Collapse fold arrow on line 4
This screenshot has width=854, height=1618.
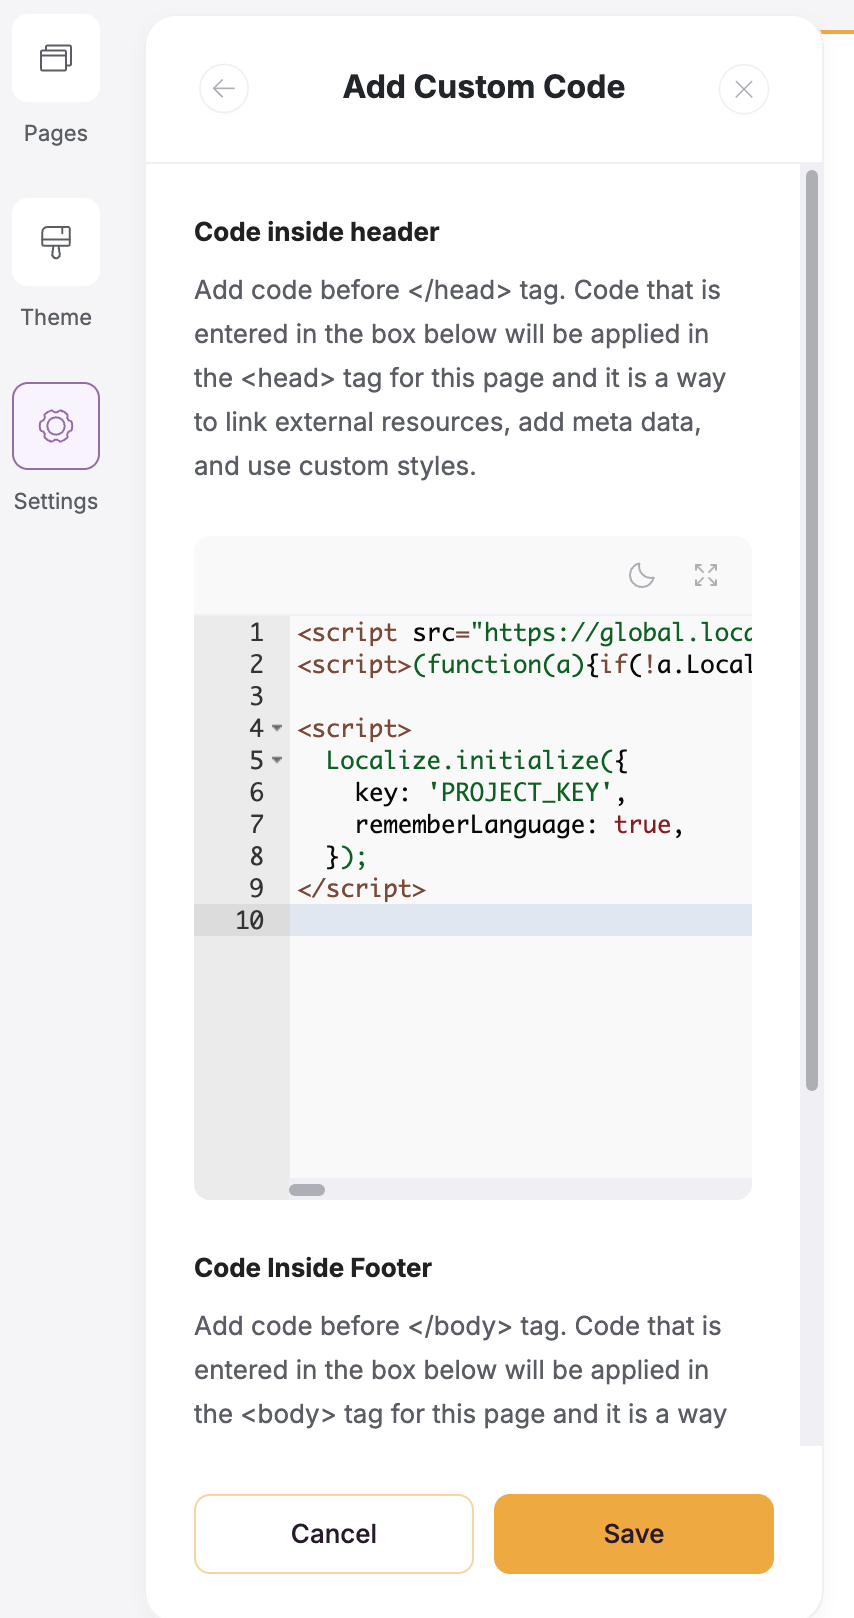(x=277, y=728)
